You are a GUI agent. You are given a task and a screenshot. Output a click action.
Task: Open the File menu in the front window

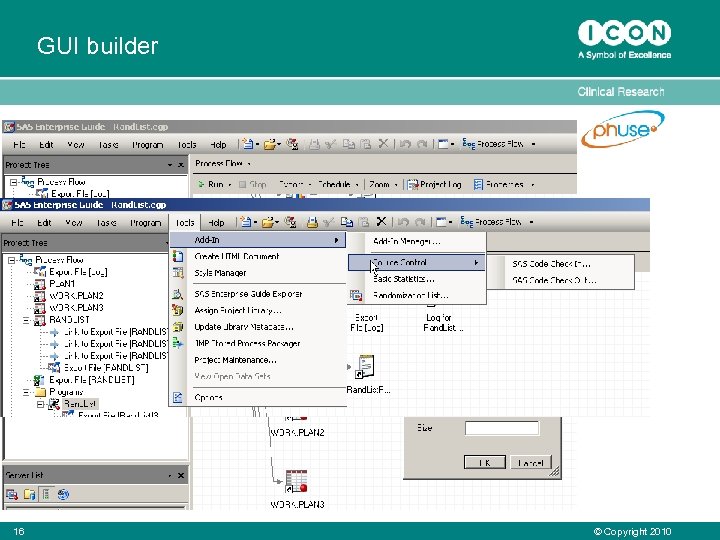pos(17,223)
